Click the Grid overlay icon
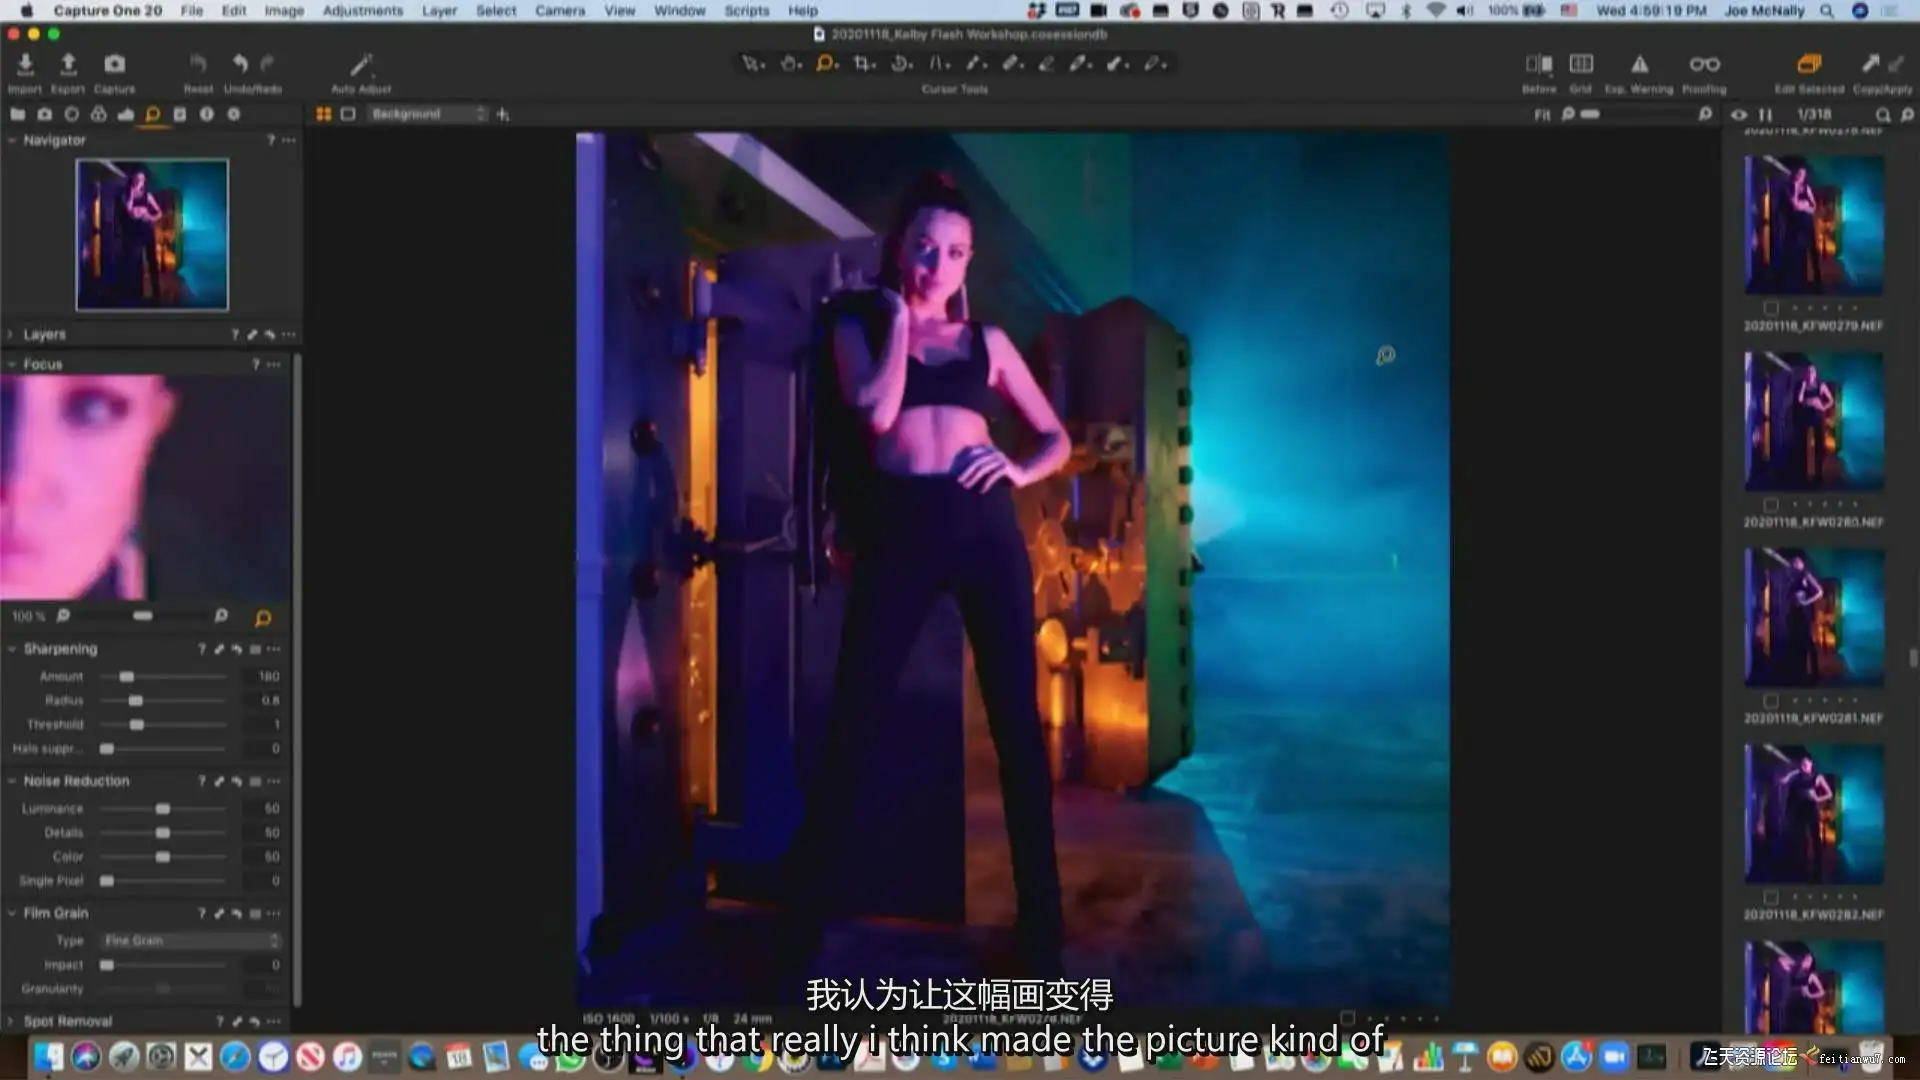 click(x=1581, y=65)
